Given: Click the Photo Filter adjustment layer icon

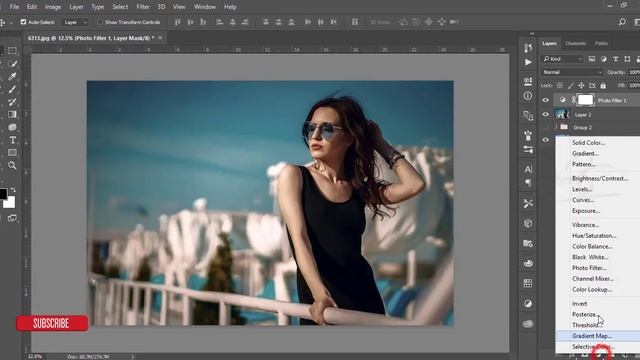Looking at the screenshot, I should click(563, 100).
